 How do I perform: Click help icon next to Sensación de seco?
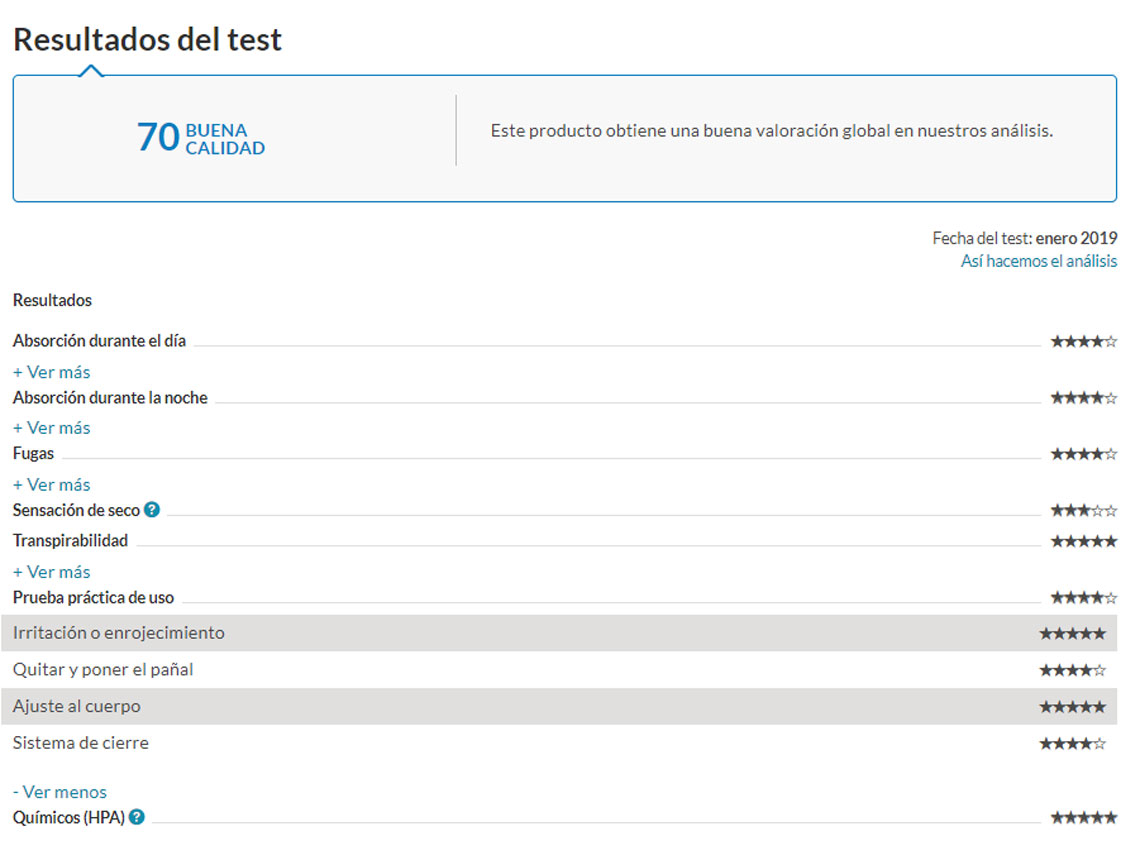(x=152, y=510)
